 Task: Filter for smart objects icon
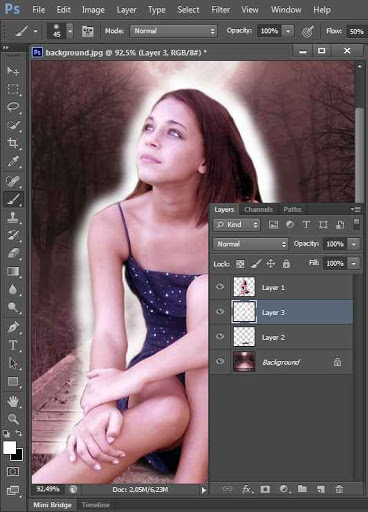(x=340, y=225)
